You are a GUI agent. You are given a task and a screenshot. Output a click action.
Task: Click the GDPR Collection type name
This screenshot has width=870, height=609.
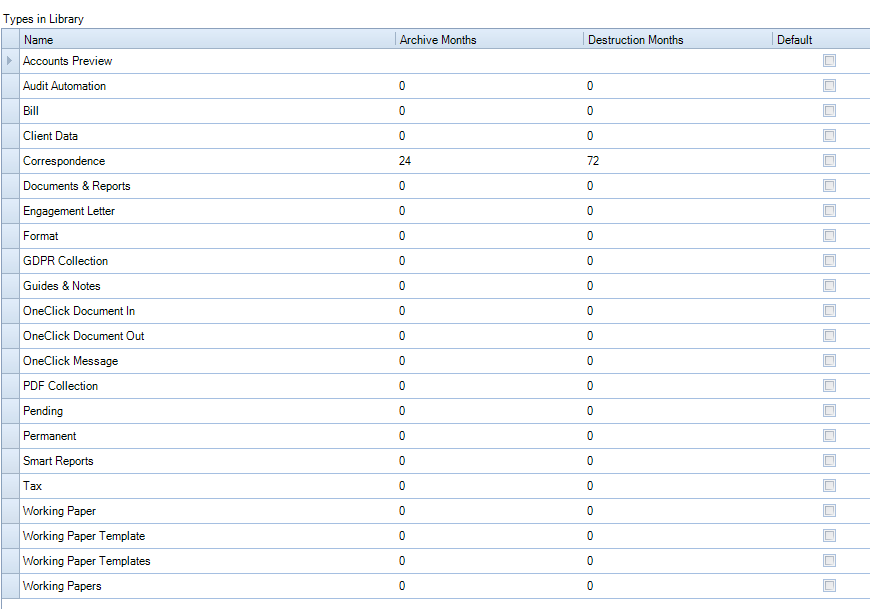point(65,261)
